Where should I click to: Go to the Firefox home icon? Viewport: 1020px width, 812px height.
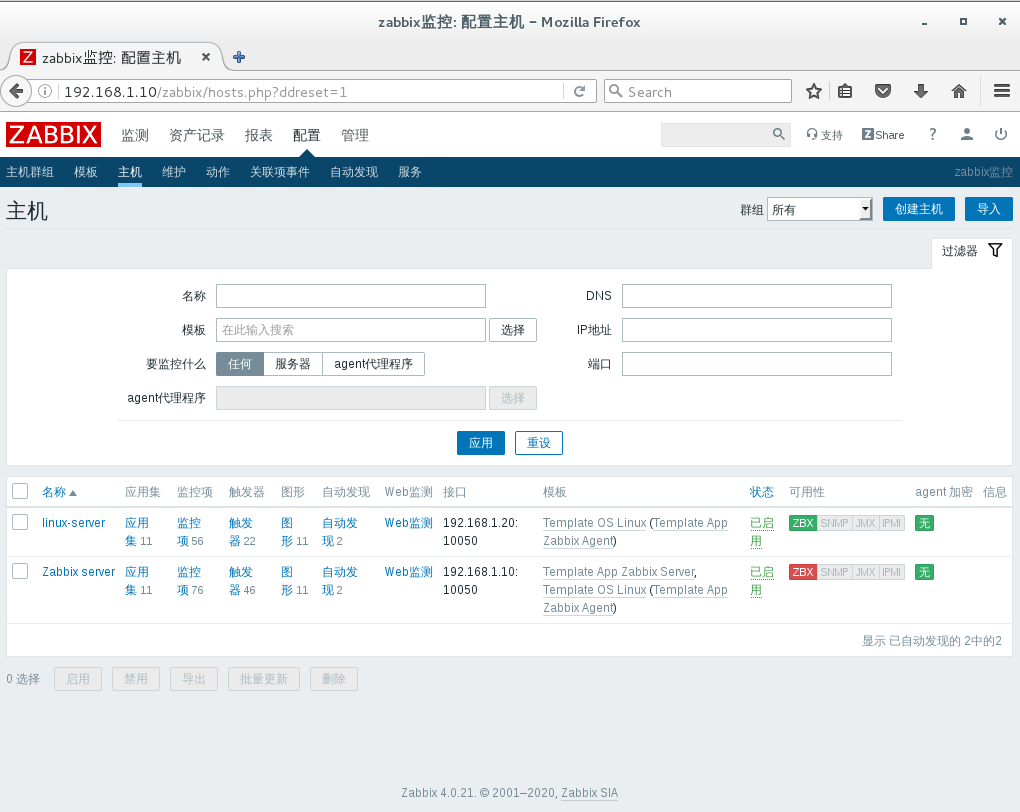[959, 91]
